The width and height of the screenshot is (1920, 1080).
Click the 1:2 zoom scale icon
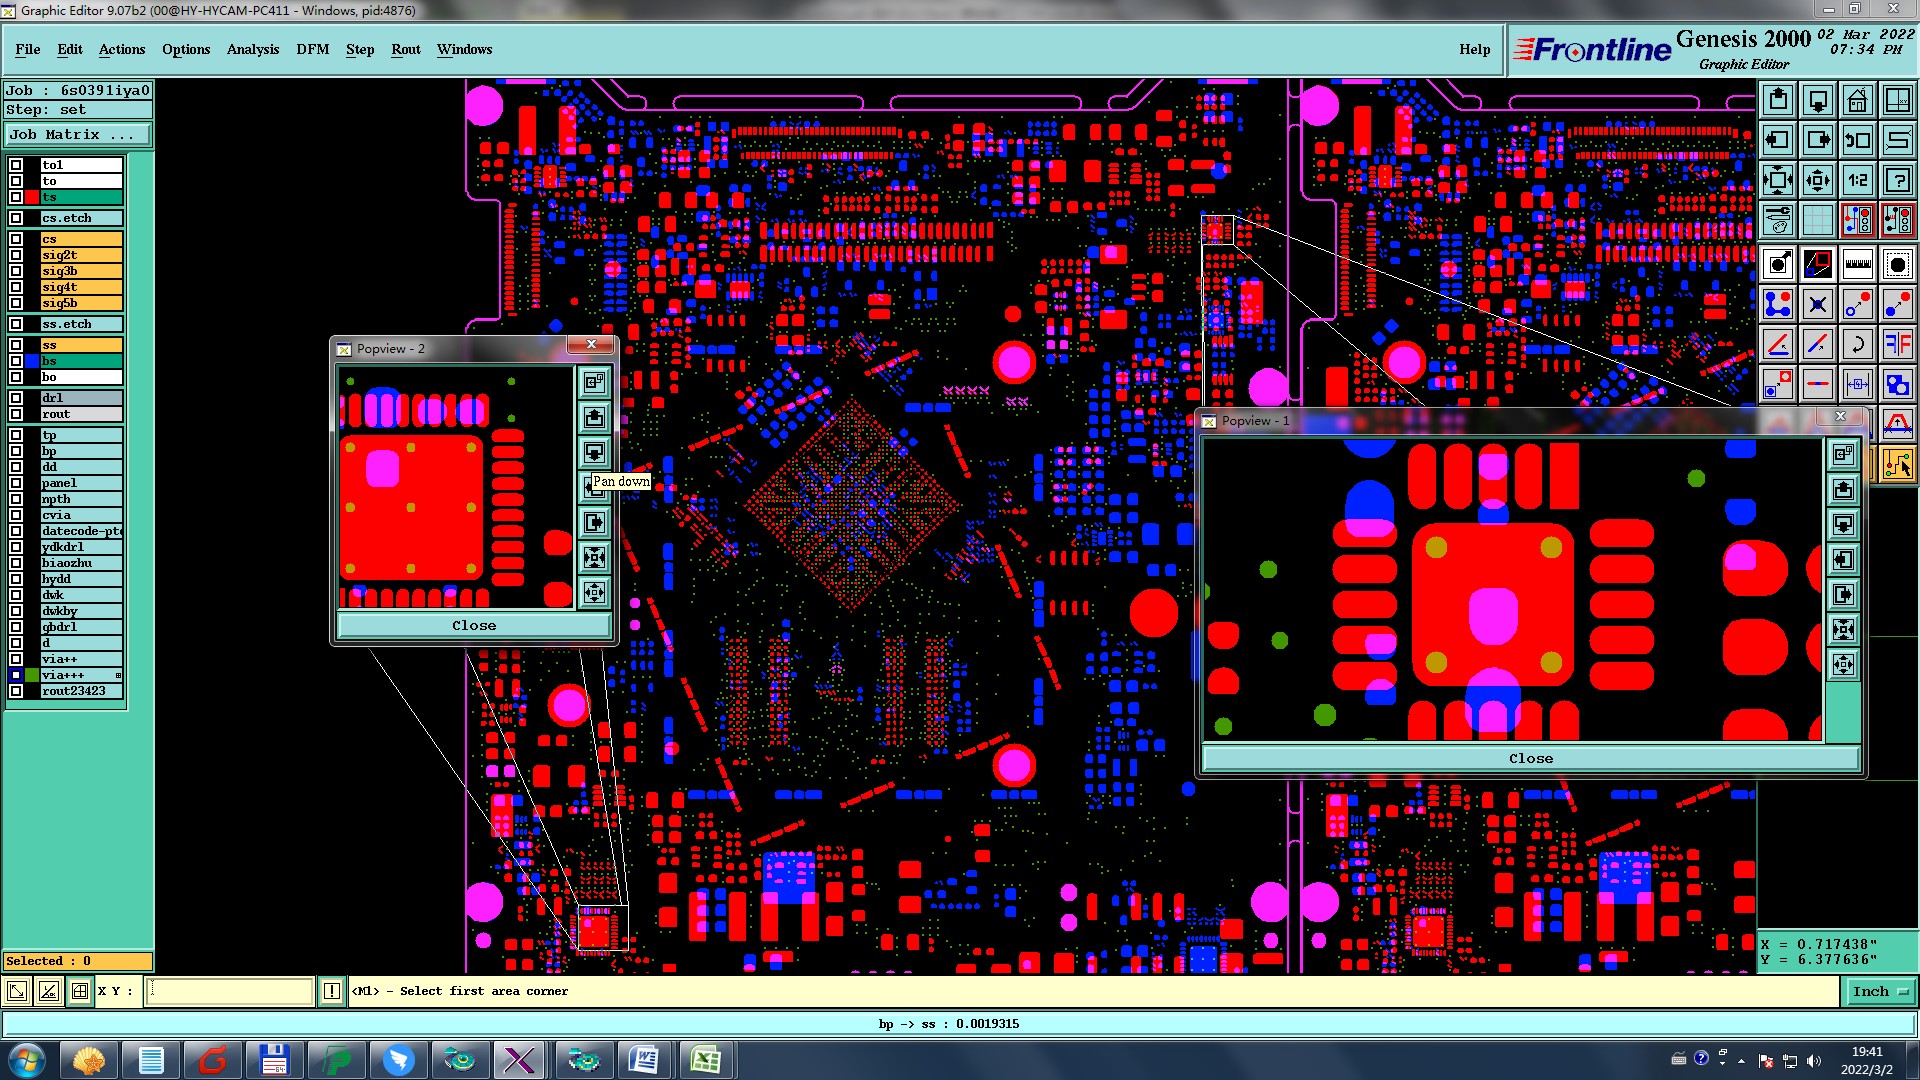click(1857, 180)
